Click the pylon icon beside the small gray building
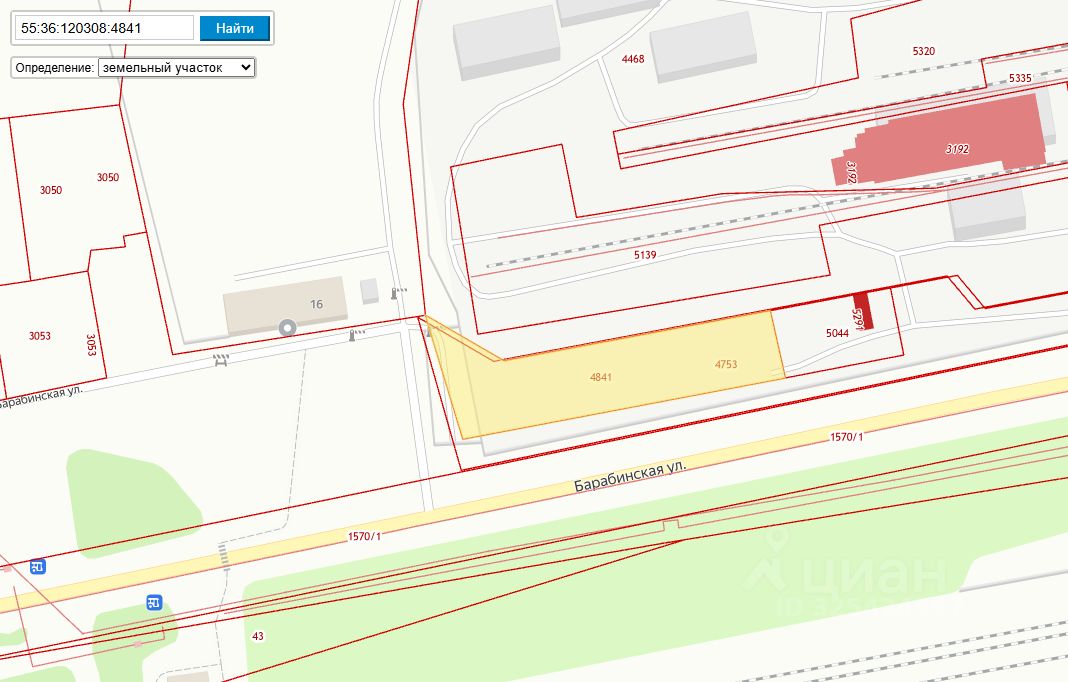Image resolution: width=1068 pixels, height=682 pixels. point(396,294)
